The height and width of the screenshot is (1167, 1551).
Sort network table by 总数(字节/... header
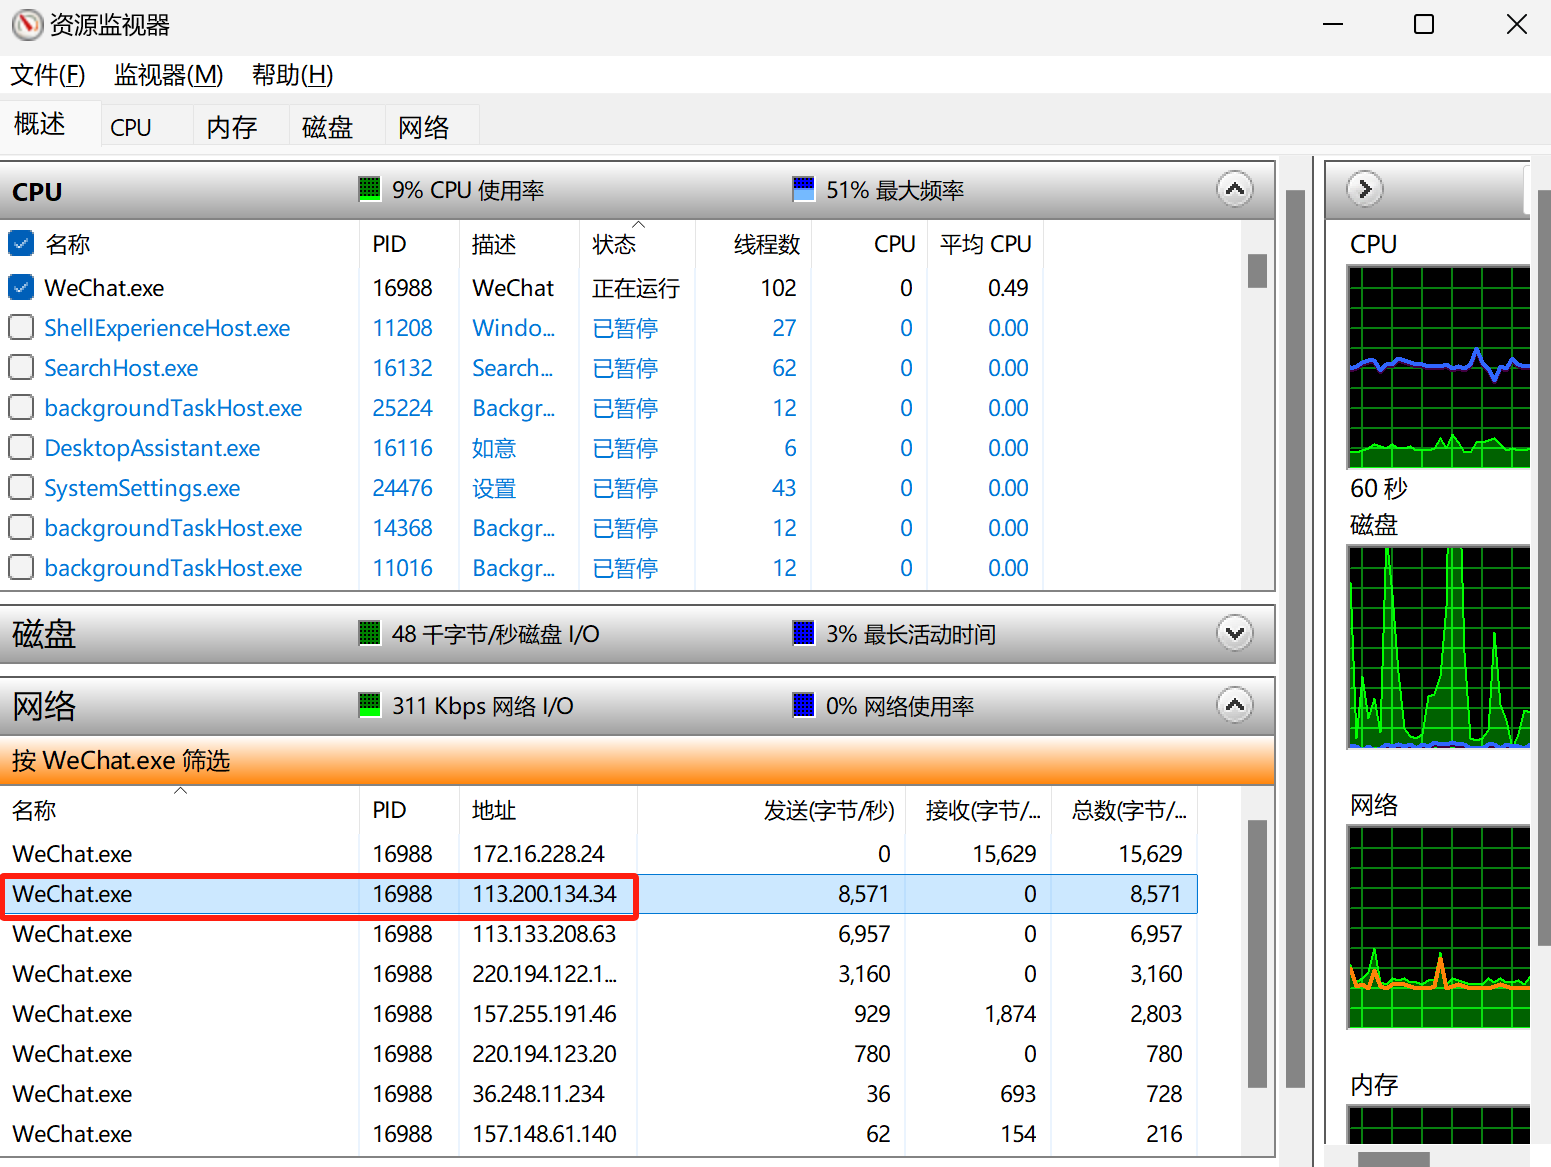(1124, 810)
